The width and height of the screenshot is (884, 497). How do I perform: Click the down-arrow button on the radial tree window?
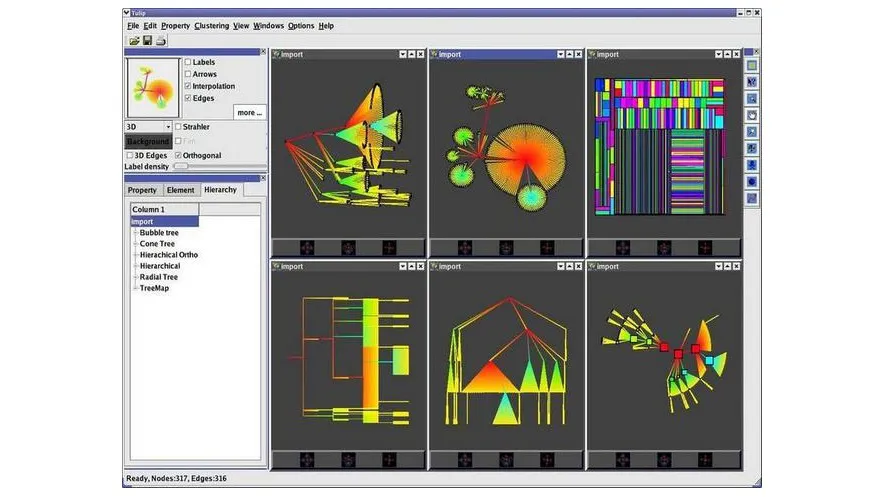(x=718, y=266)
